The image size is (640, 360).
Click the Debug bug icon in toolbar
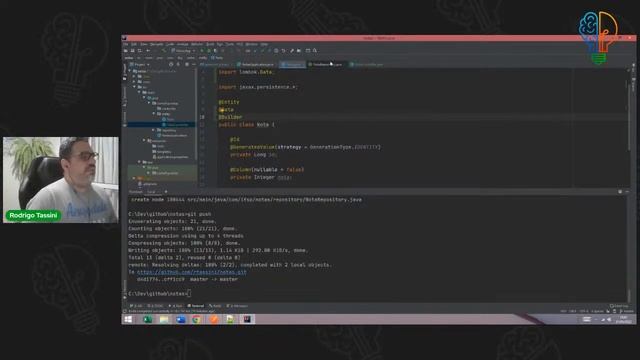[209, 51]
